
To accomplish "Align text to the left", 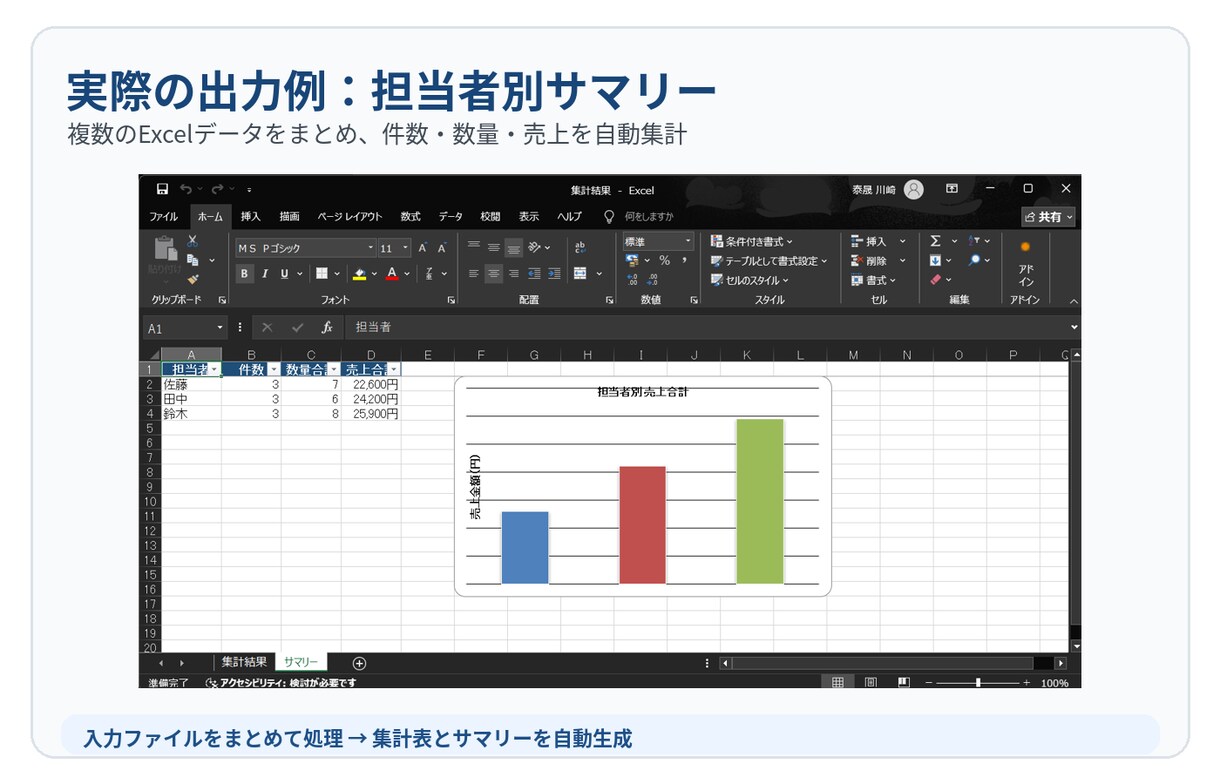I will (x=474, y=273).
